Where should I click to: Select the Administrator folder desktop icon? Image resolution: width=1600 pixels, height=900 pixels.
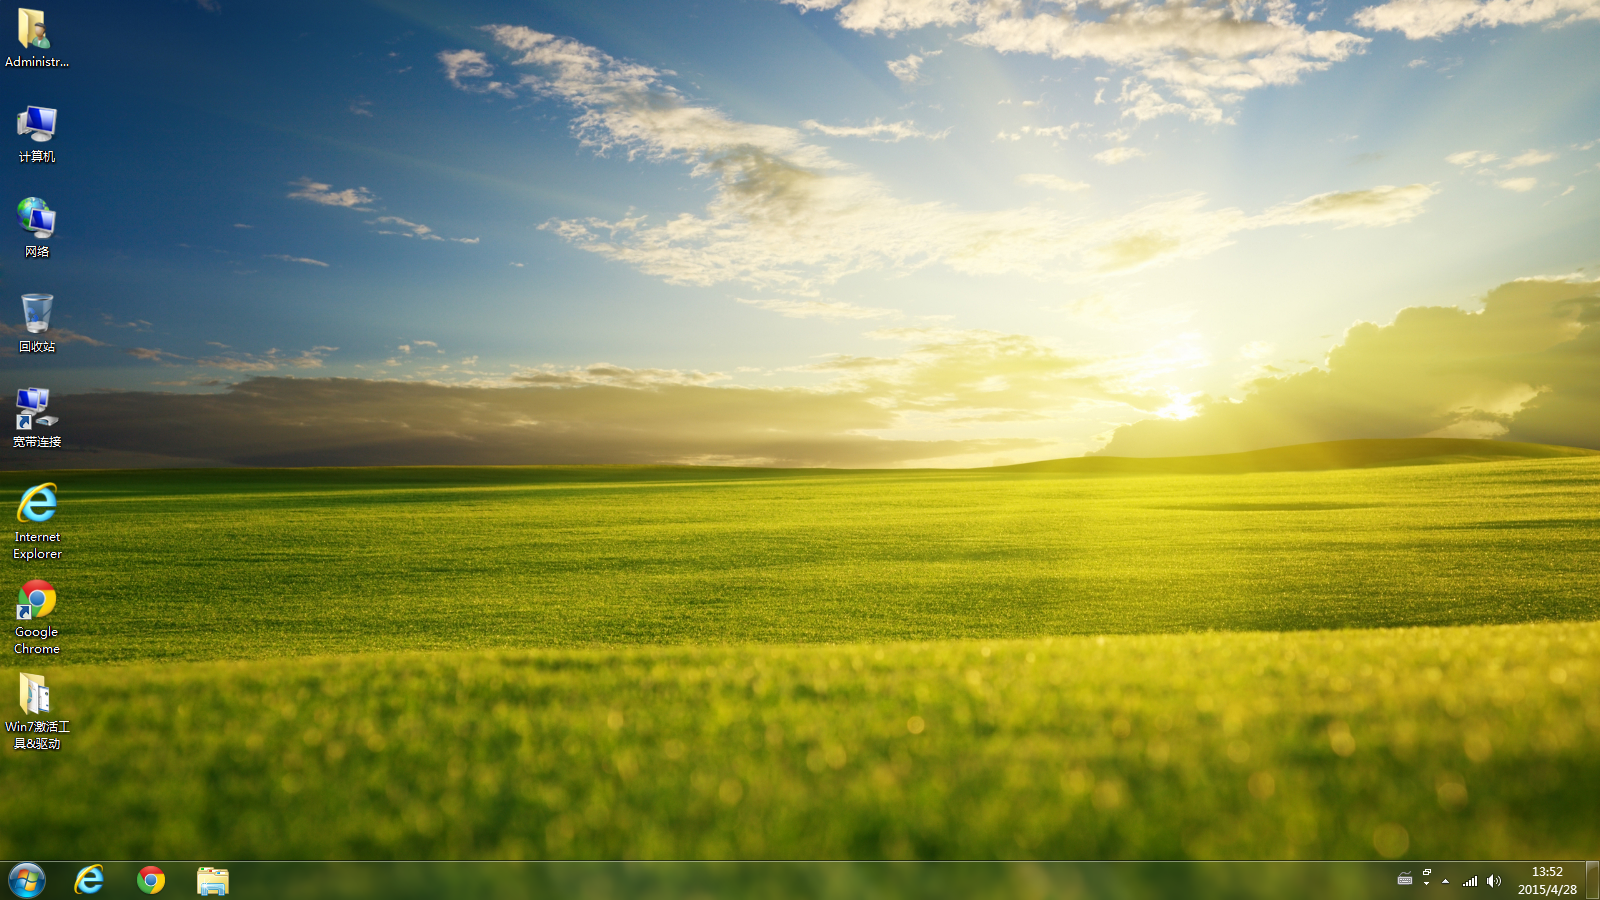coord(37,38)
